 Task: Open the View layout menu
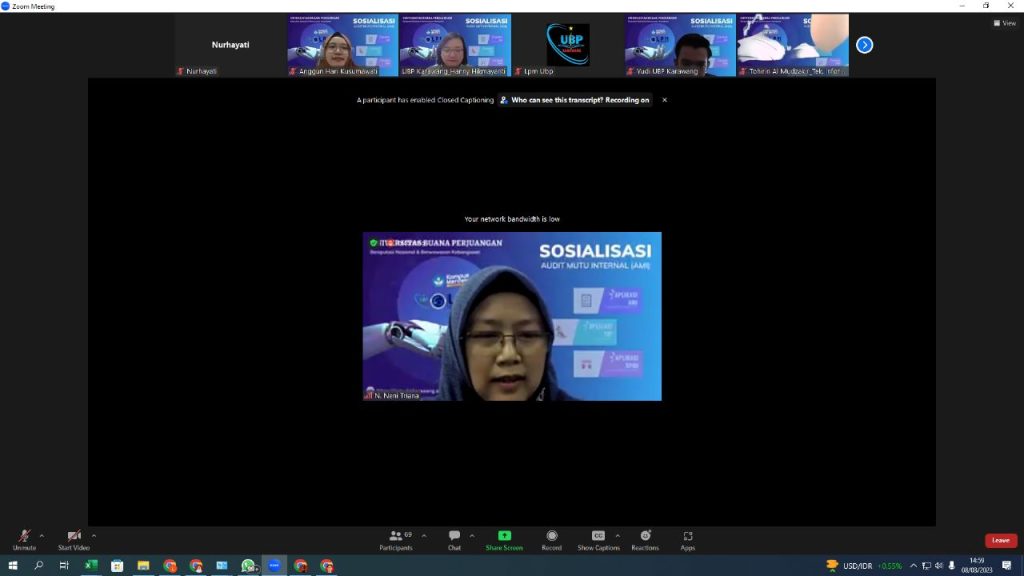tap(1005, 23)
